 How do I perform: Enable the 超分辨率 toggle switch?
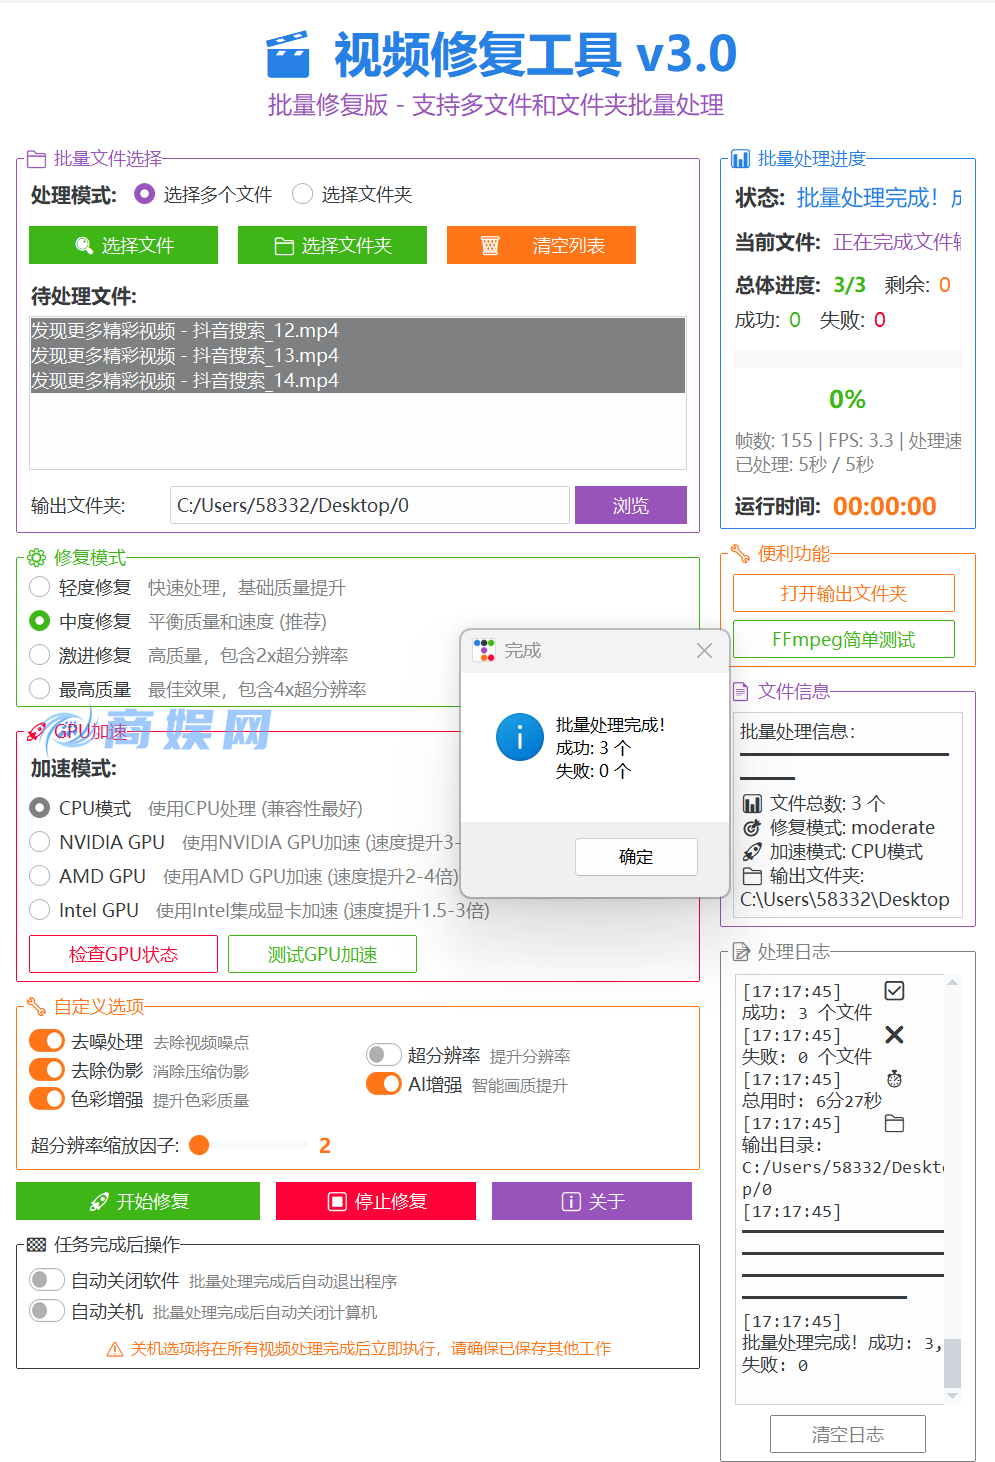[x=383, y=1054]
